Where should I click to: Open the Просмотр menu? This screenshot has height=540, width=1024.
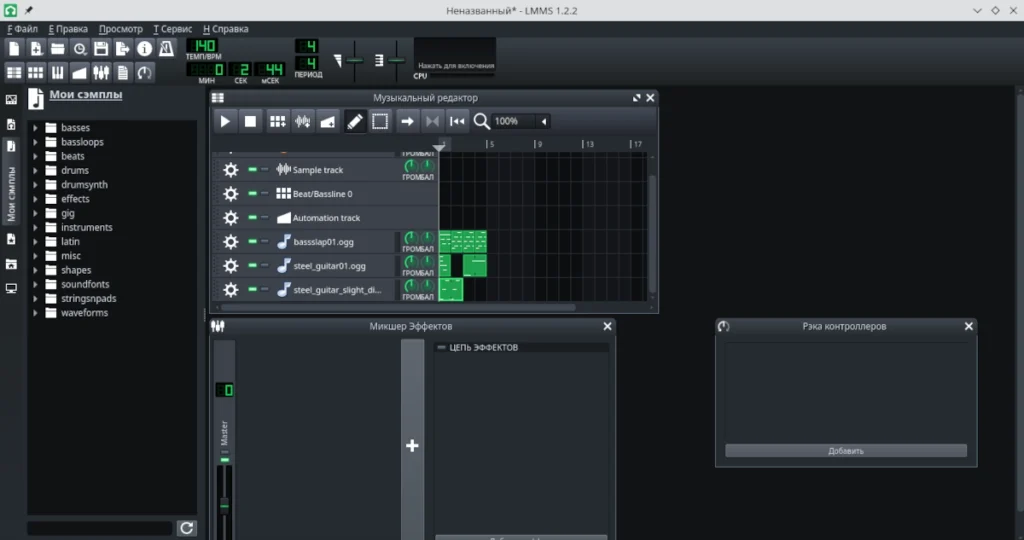pyautogui.click(x=121, y=29)
